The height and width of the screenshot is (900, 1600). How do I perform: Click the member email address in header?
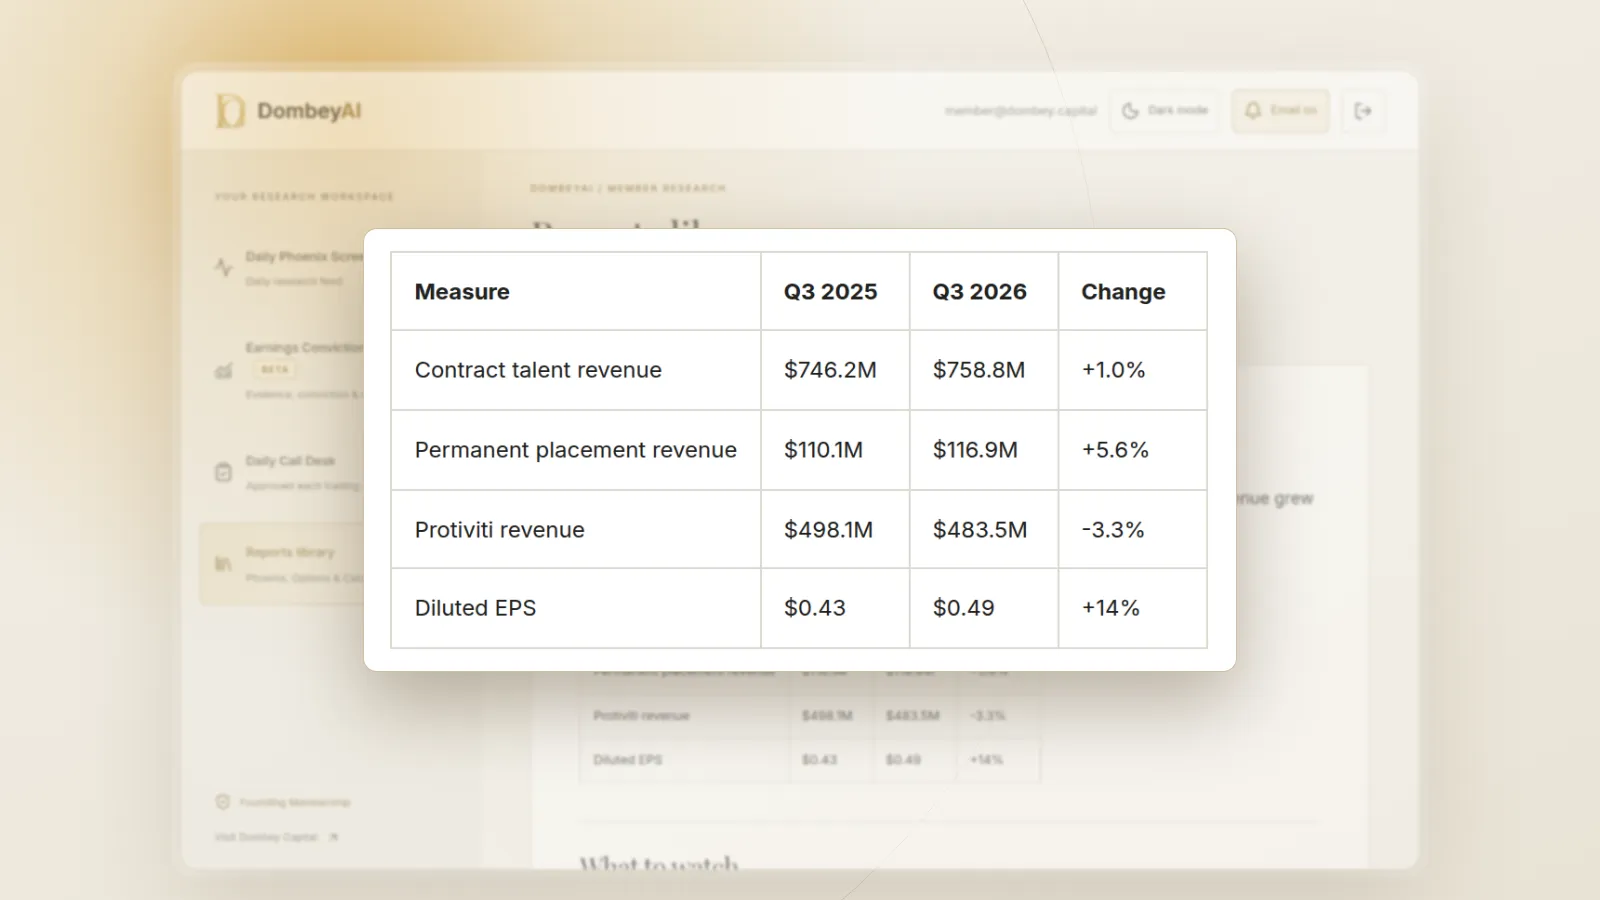coord(1021,111)
